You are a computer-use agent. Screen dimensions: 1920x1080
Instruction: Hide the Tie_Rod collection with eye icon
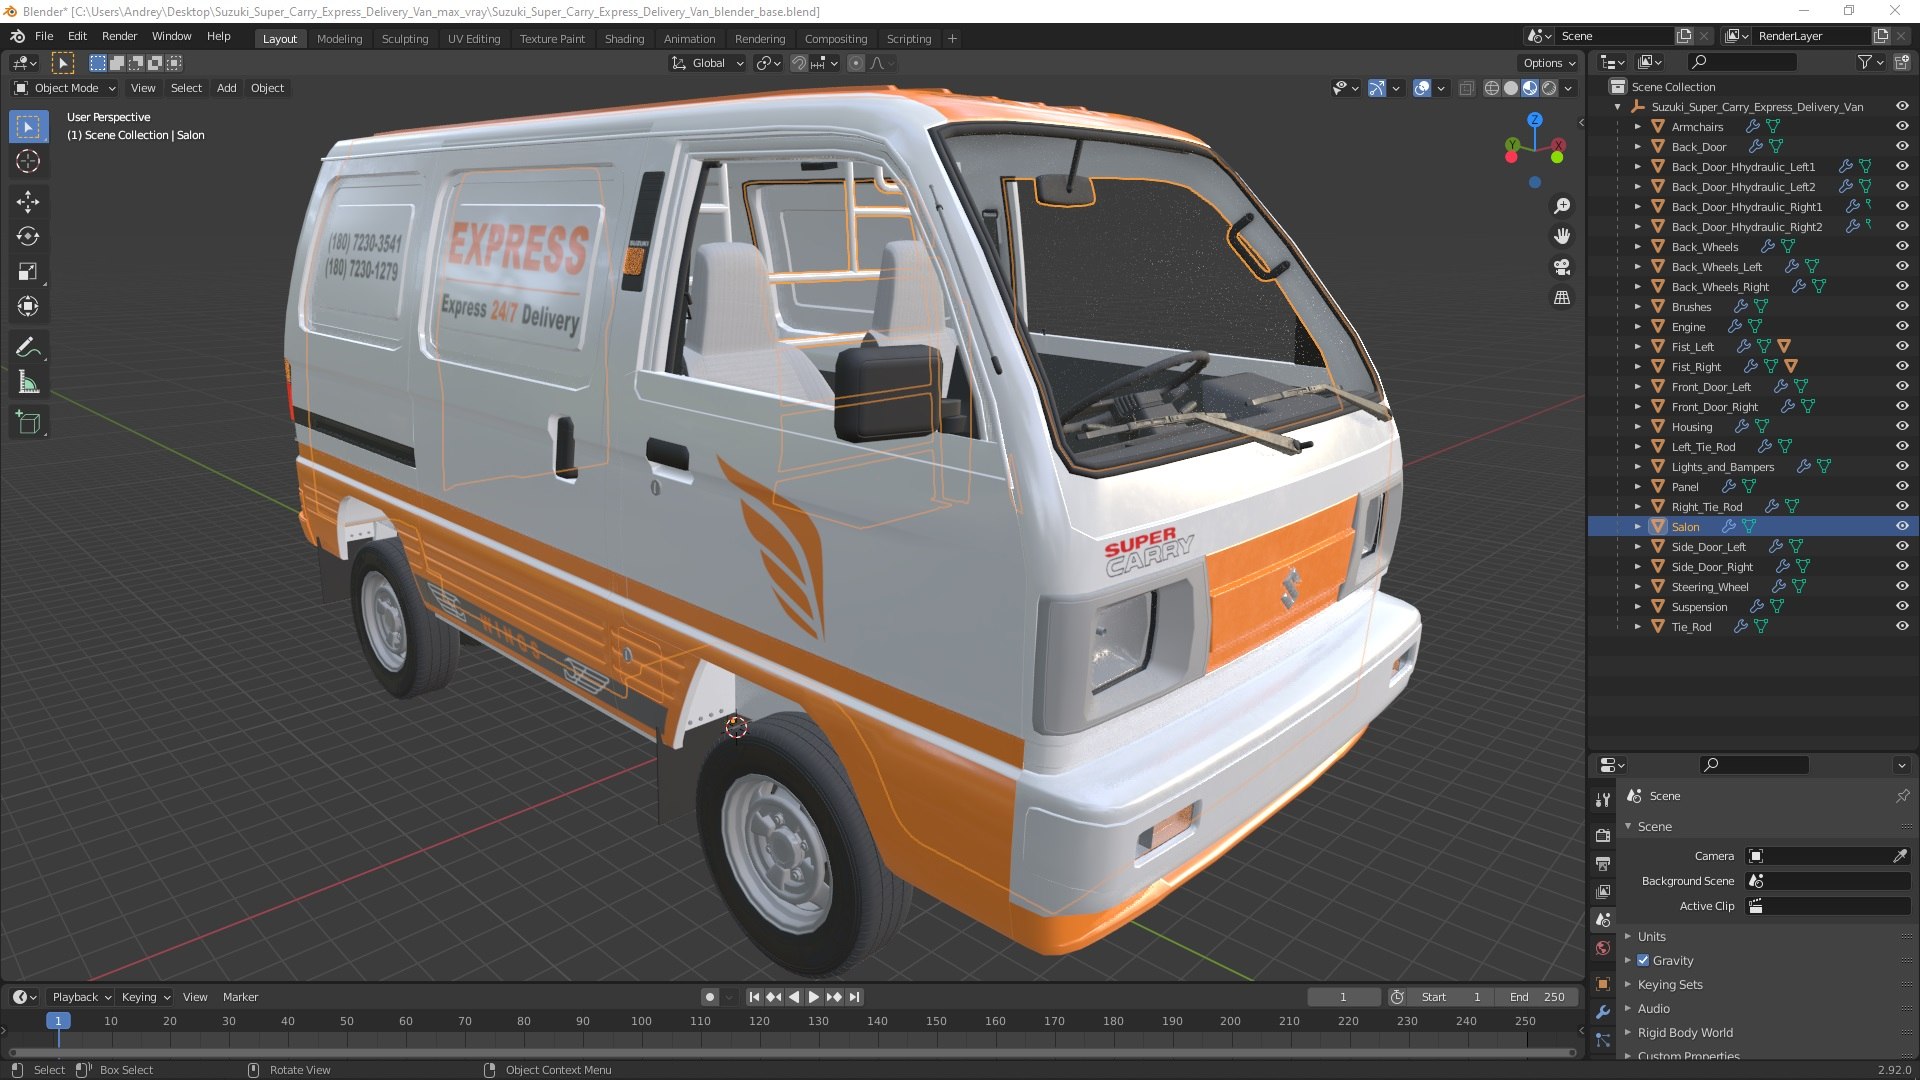coord(1902,626)
